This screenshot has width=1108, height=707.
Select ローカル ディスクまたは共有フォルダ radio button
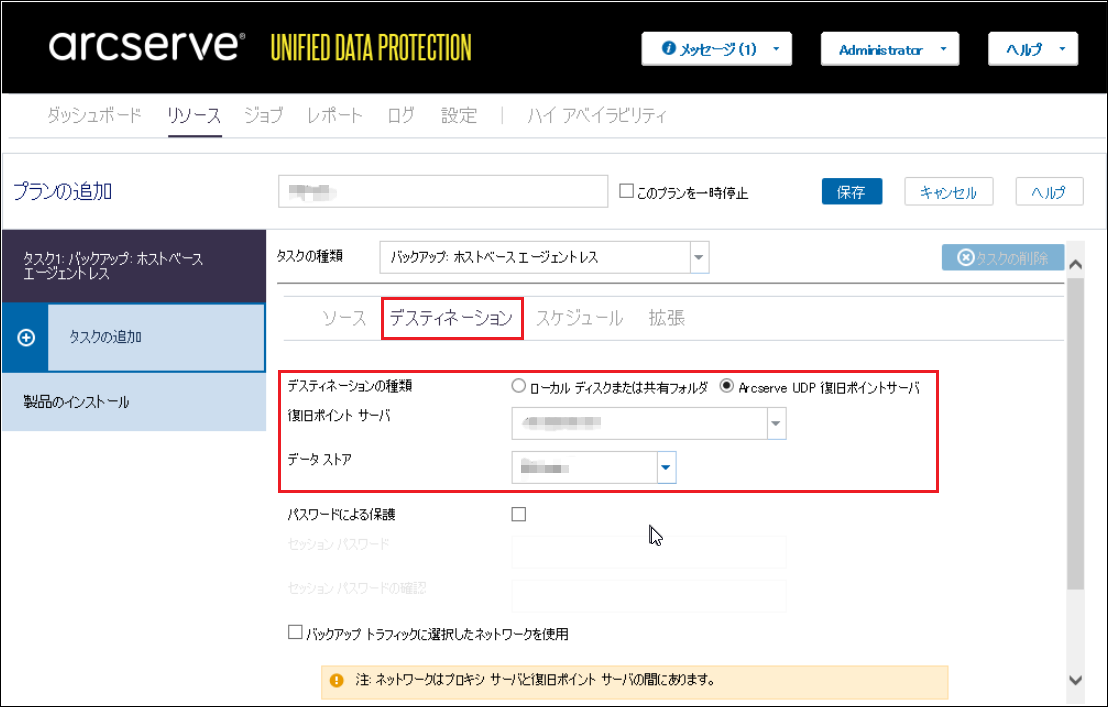(519, 386)
